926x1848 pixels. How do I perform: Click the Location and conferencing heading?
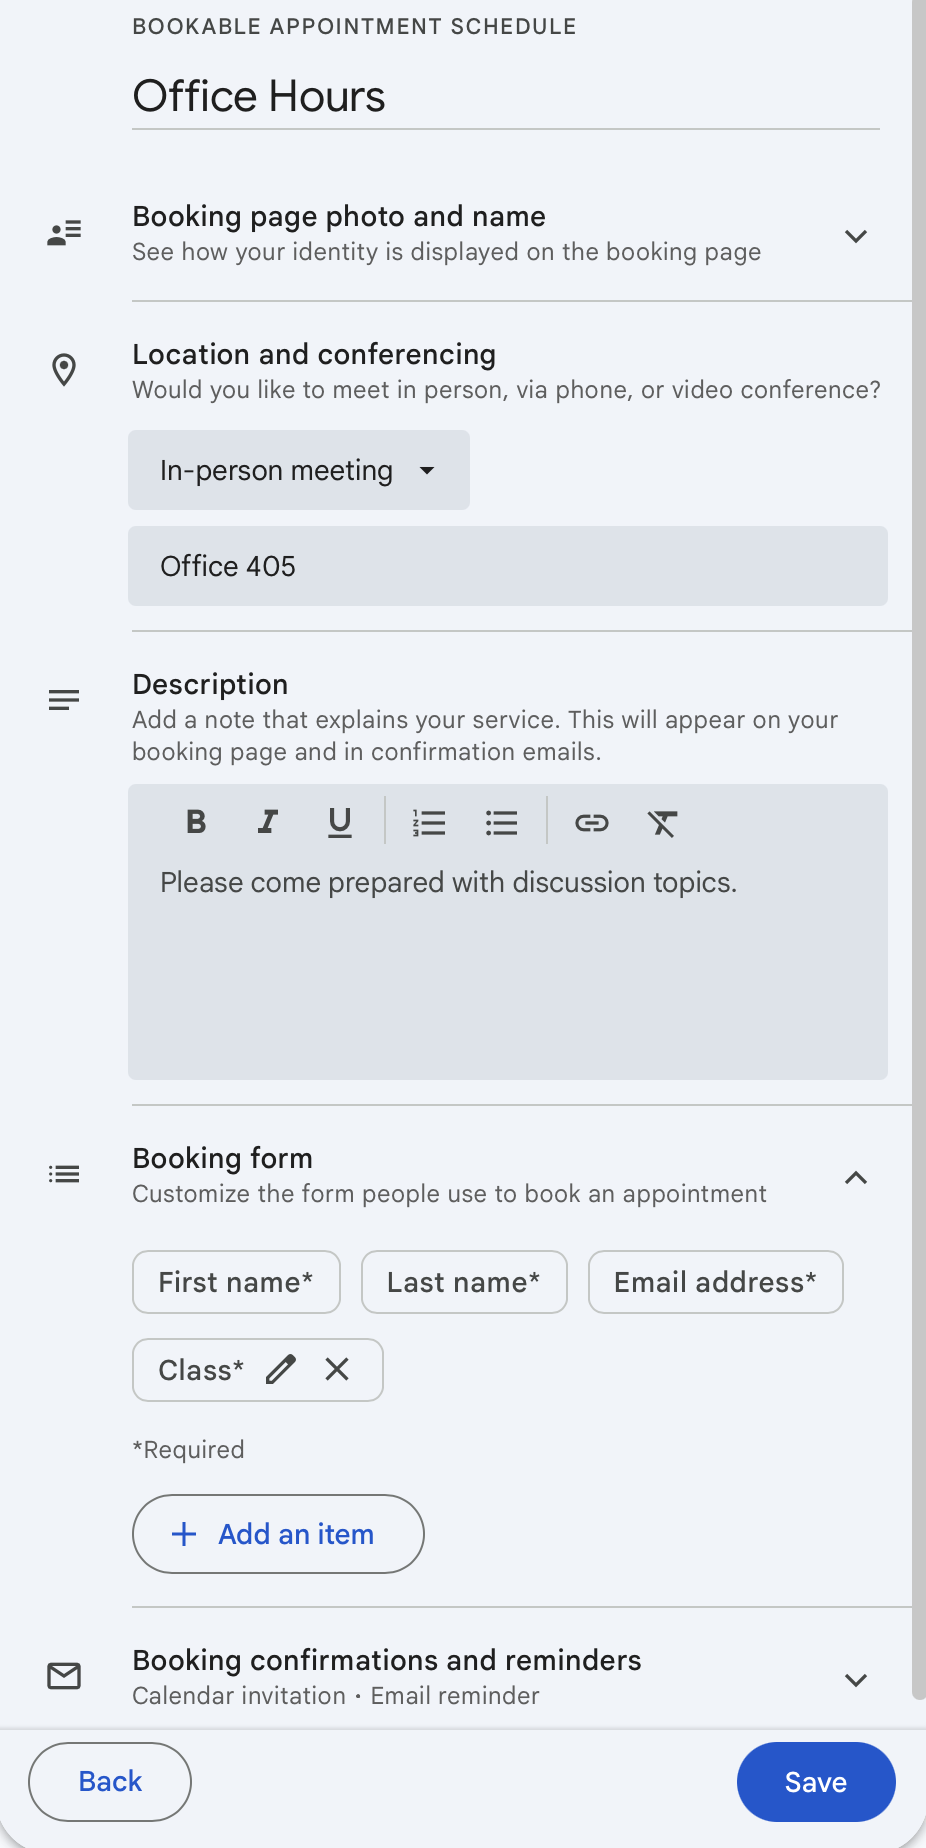point(314,354)
